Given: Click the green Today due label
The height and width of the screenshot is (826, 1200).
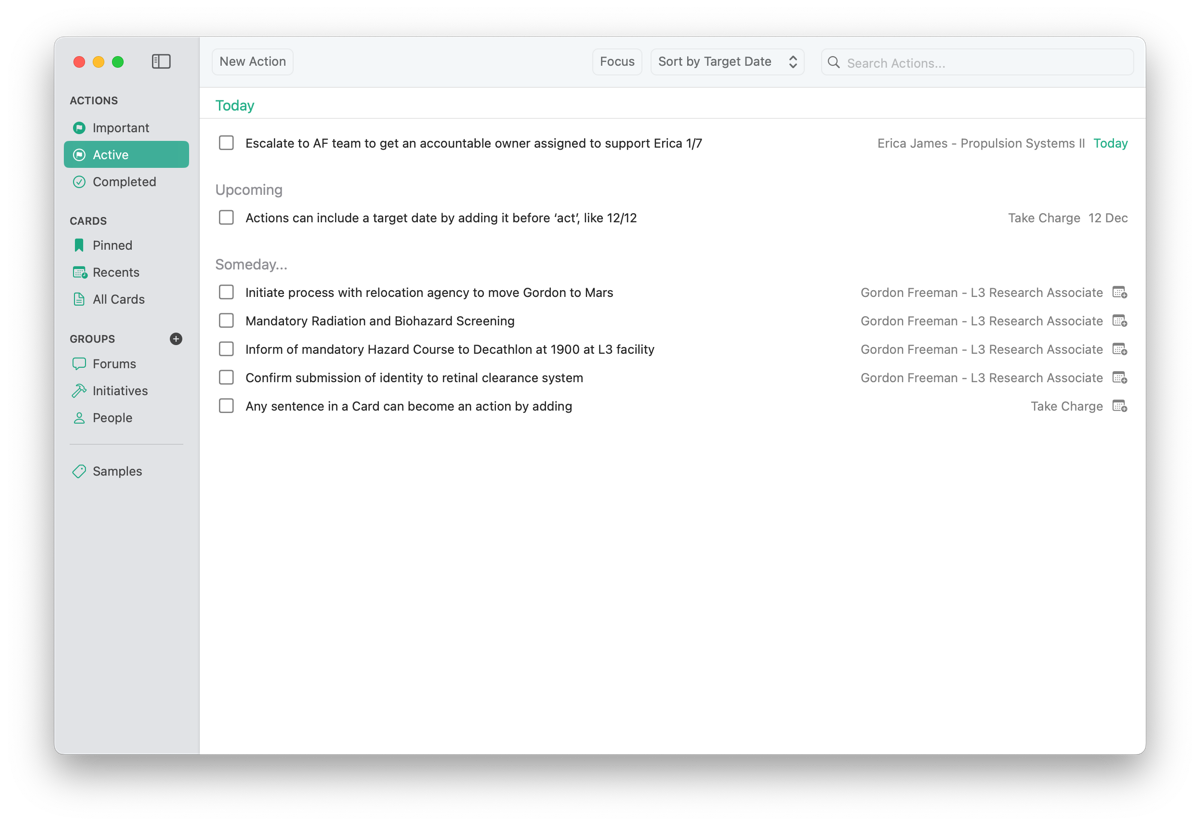Looking at the screenshot, I should (x=1110, y=143).
